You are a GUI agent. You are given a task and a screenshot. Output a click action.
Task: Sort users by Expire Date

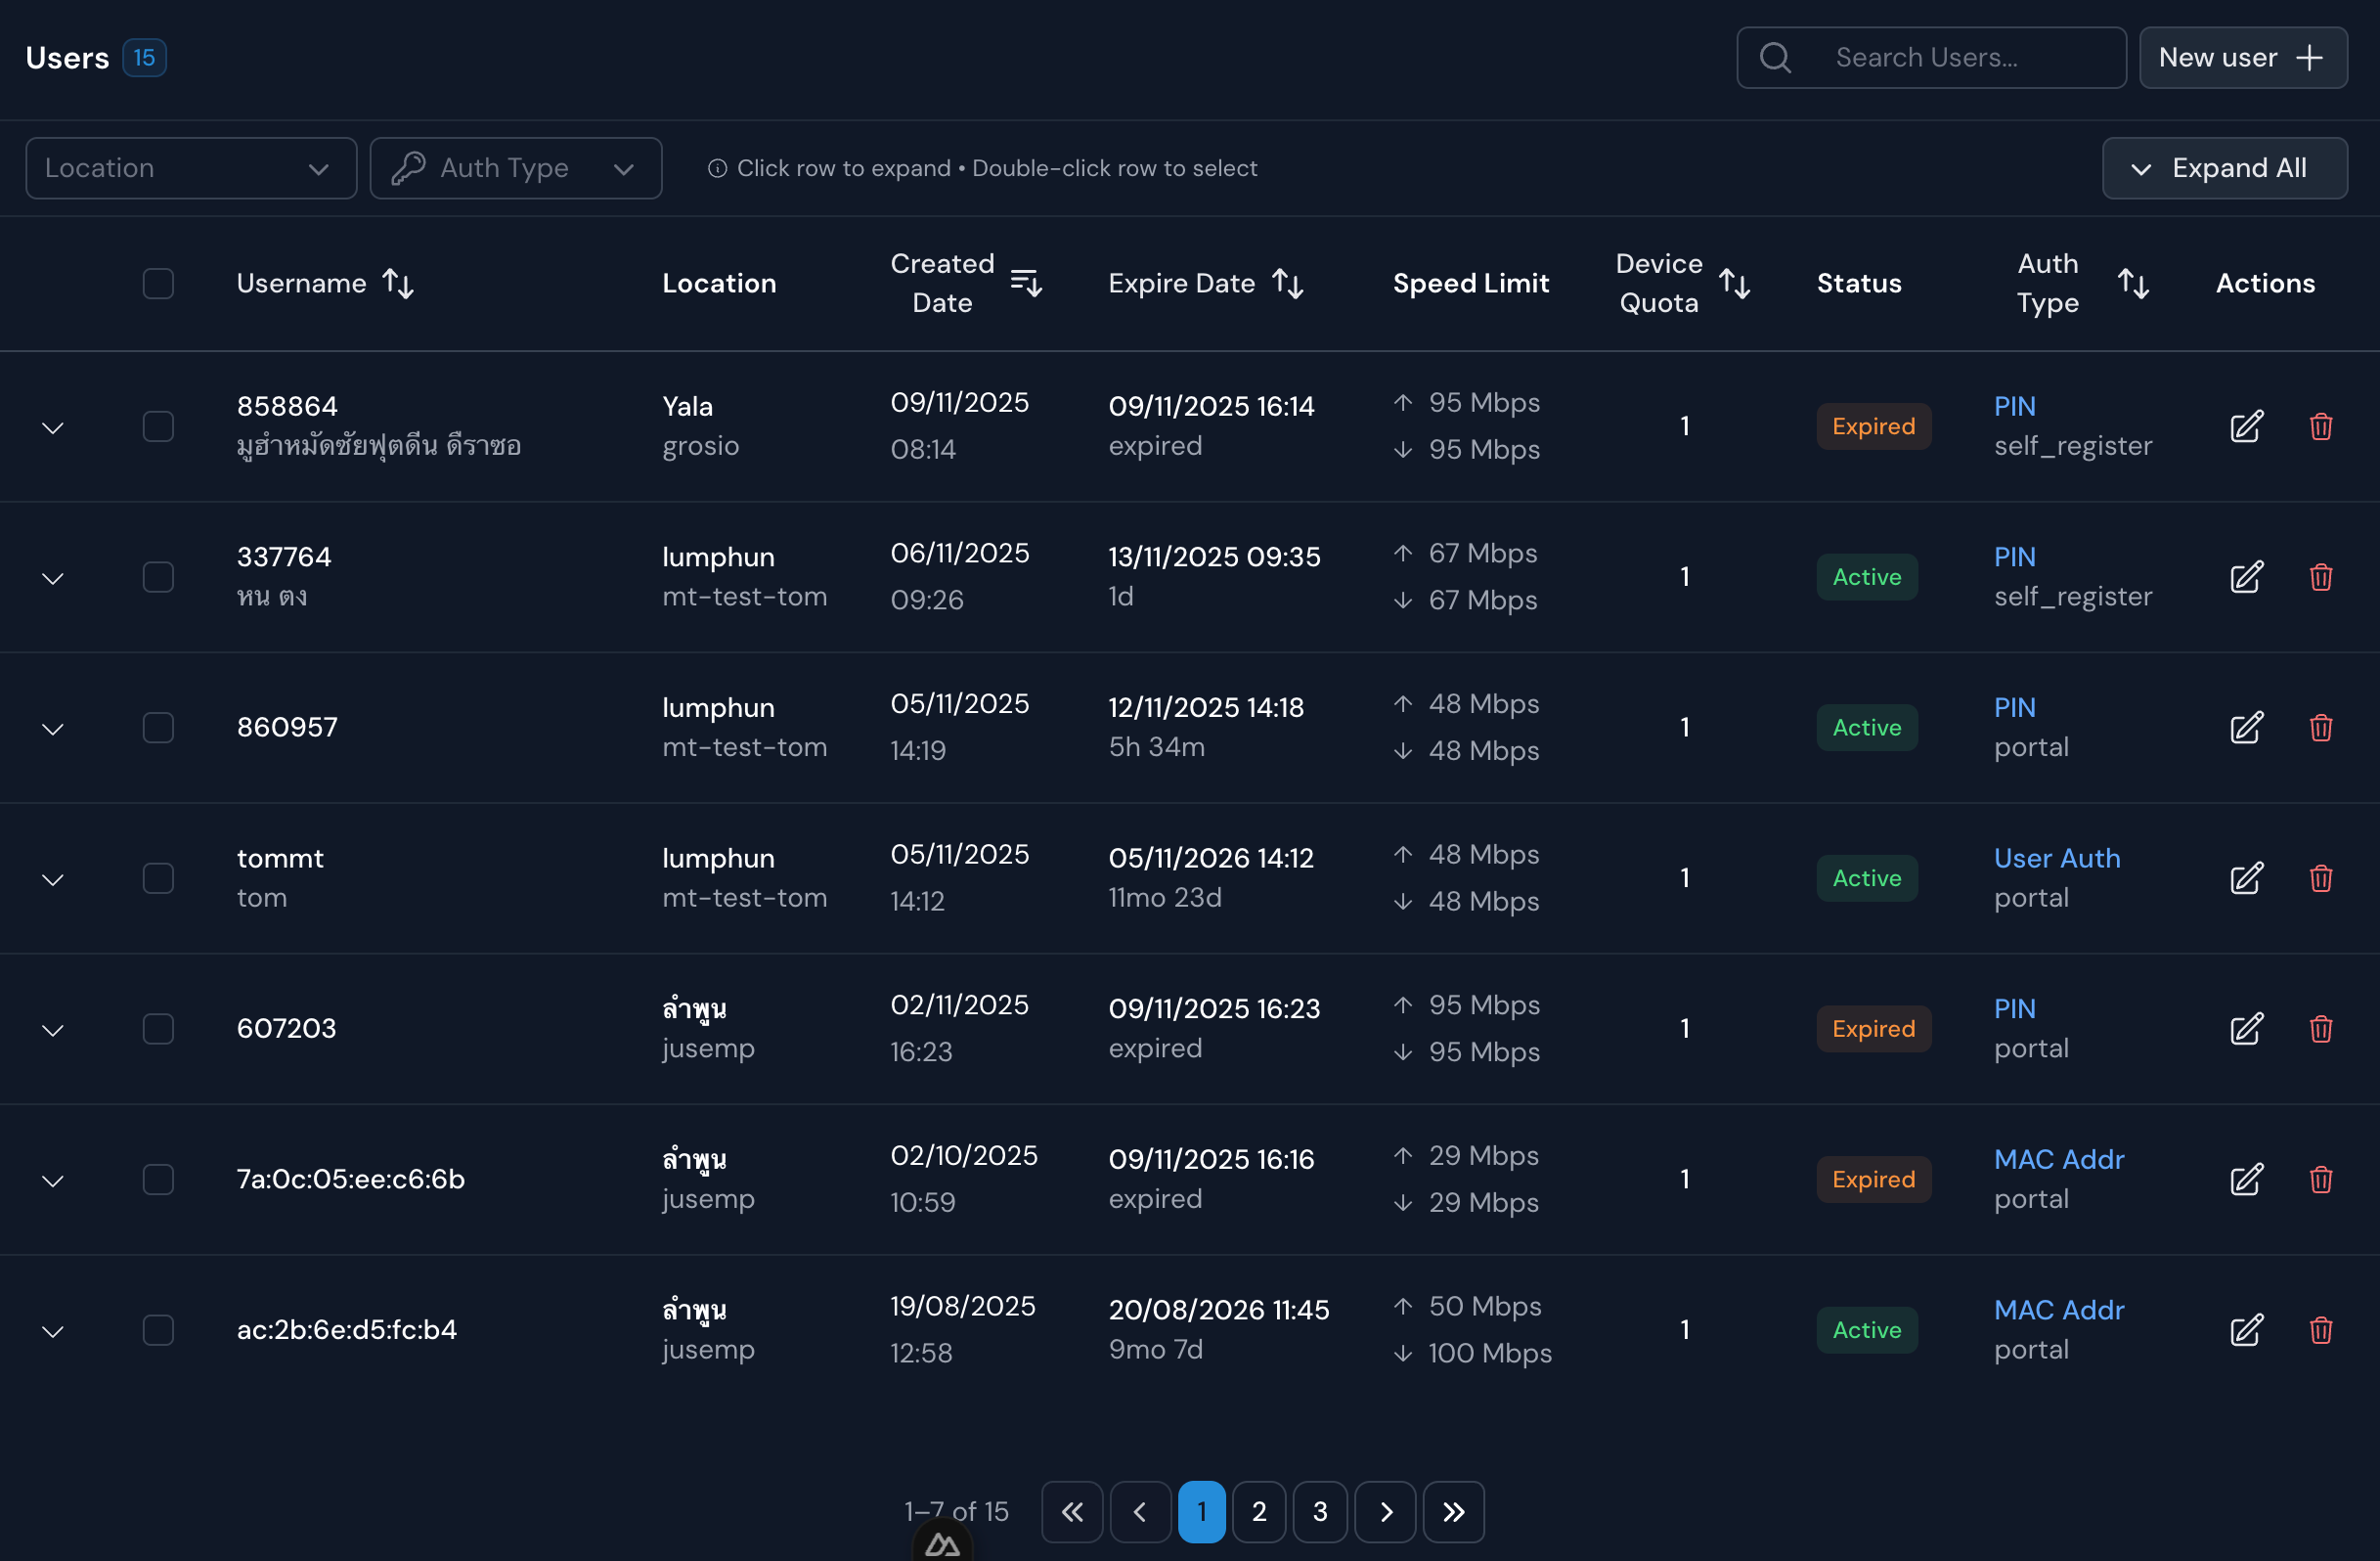coord(1289,283)
